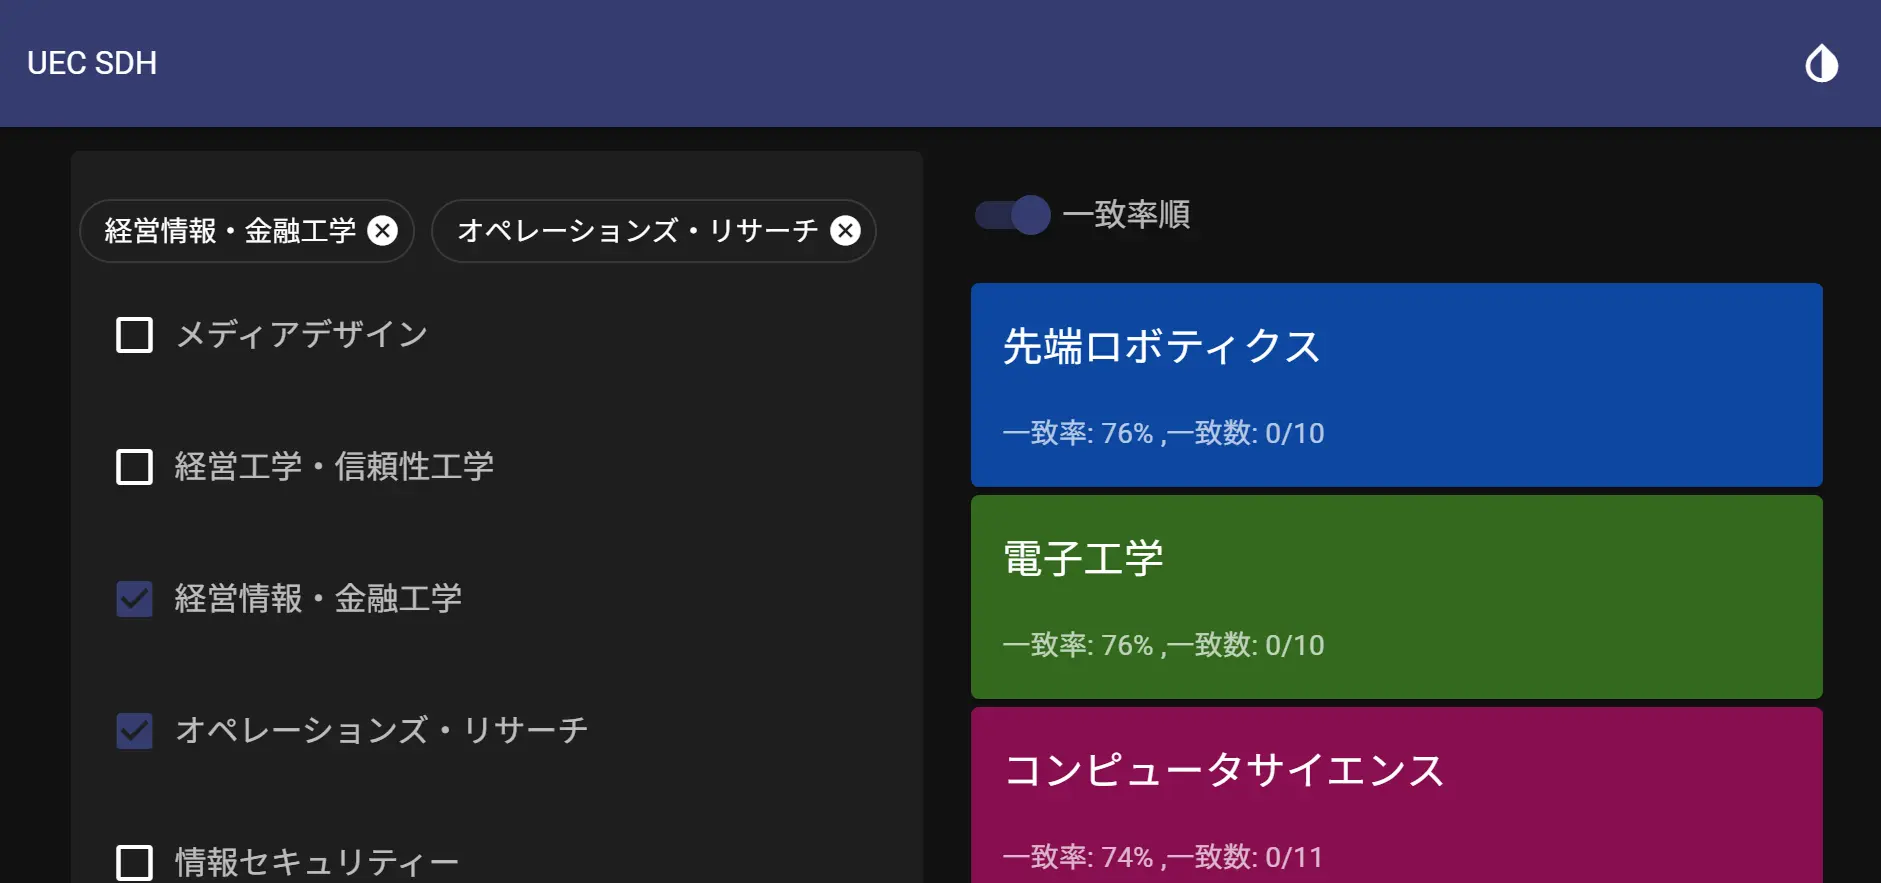Toggle the dark/light theme drop icon
Screen dimensions: 1881x883
coord(1821,64)
